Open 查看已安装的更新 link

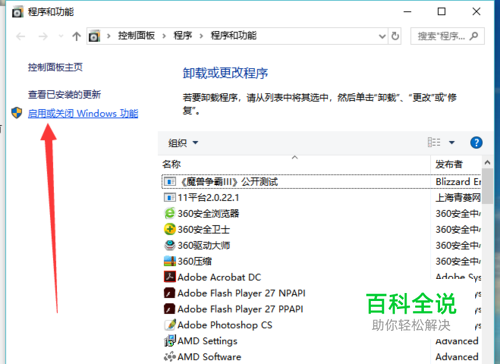pos(64,94)
